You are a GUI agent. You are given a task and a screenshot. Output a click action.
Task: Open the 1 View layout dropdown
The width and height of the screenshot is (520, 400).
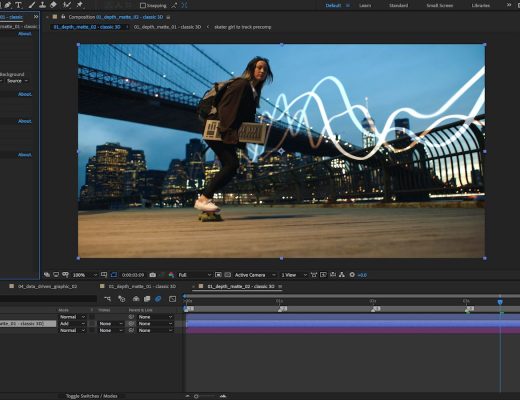click(x=293, y=275)
